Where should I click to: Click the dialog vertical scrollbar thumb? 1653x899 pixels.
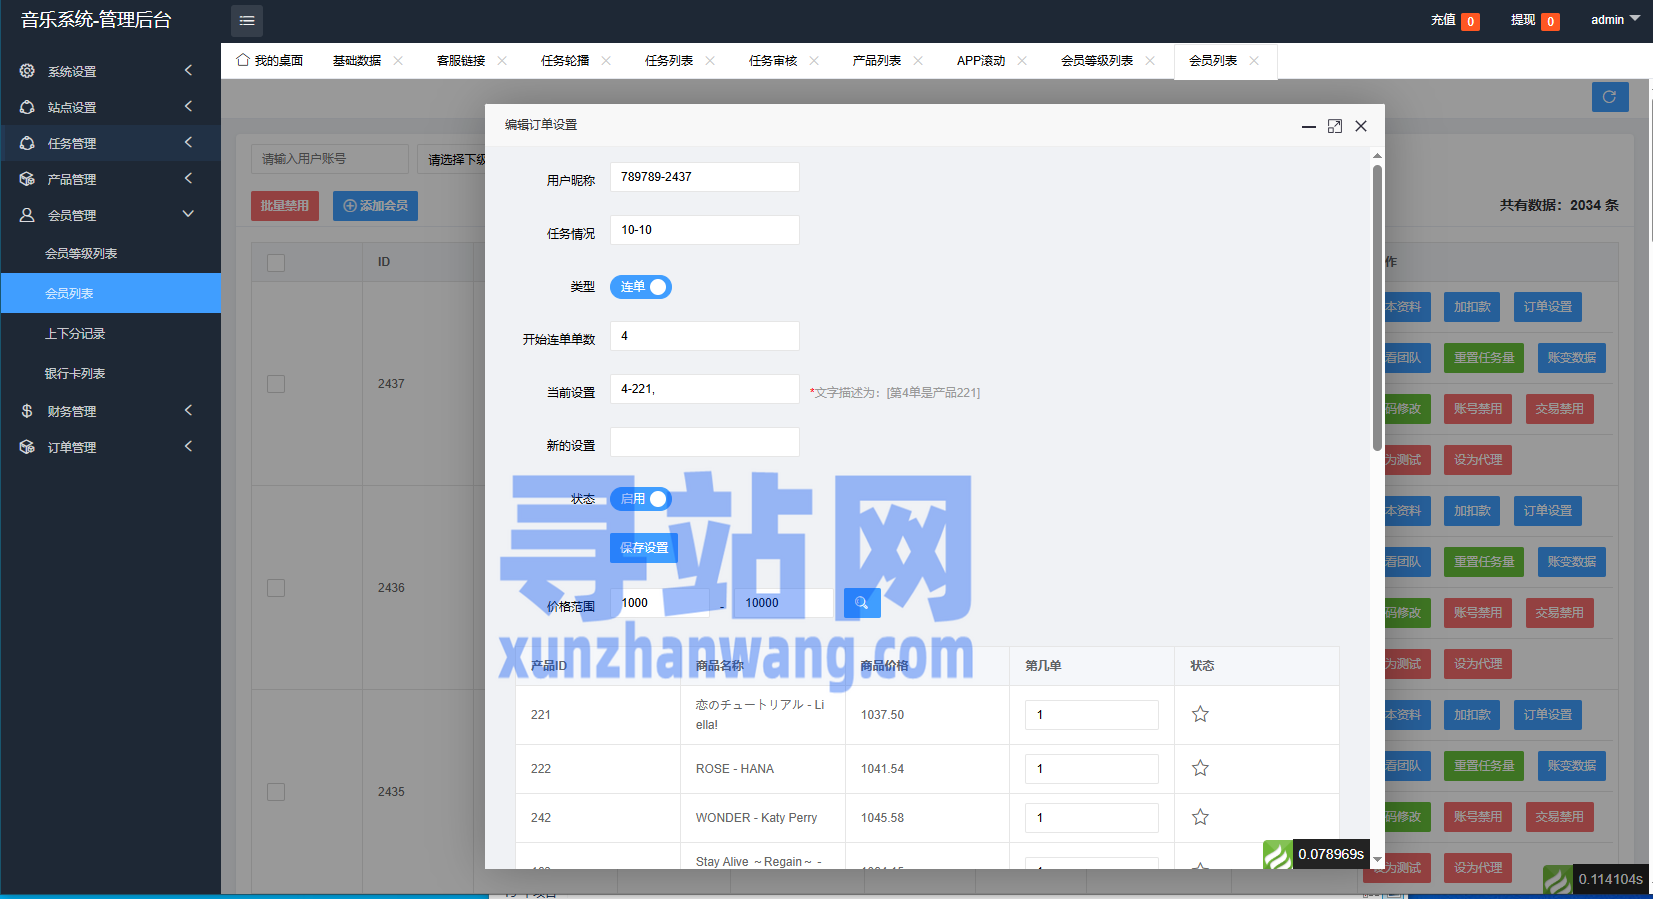pyautogui.click(x=1377, y=308)
